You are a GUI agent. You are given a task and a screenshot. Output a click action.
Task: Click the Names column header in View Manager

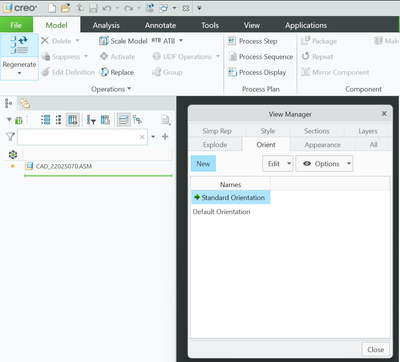tap(230, 184)
